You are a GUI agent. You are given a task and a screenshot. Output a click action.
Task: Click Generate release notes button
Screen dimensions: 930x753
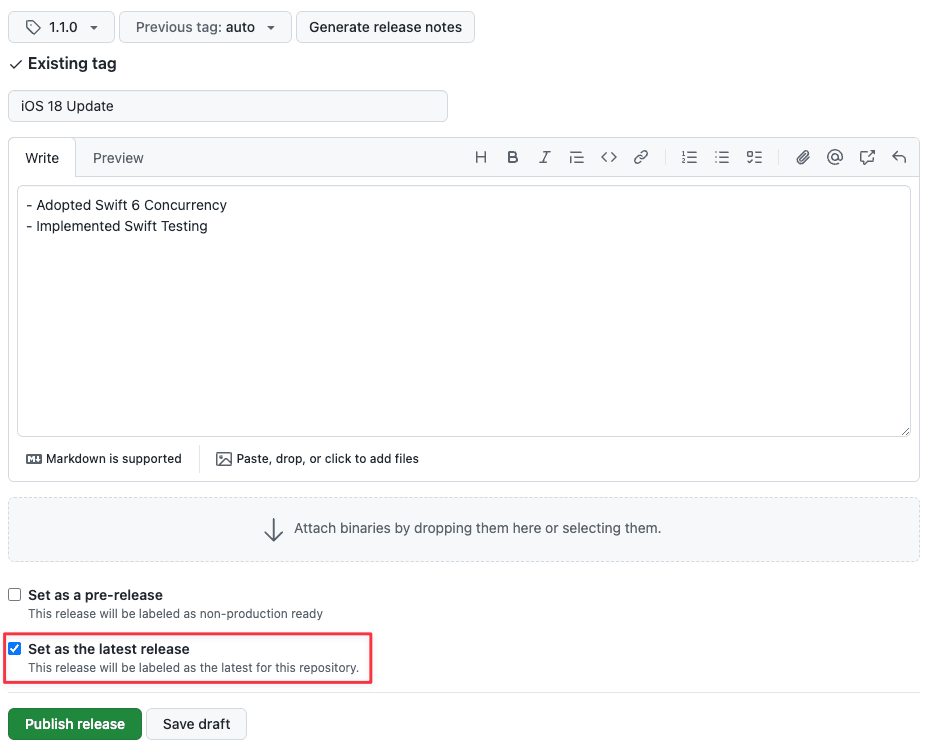pyautogui.click(x=386, y=27)
